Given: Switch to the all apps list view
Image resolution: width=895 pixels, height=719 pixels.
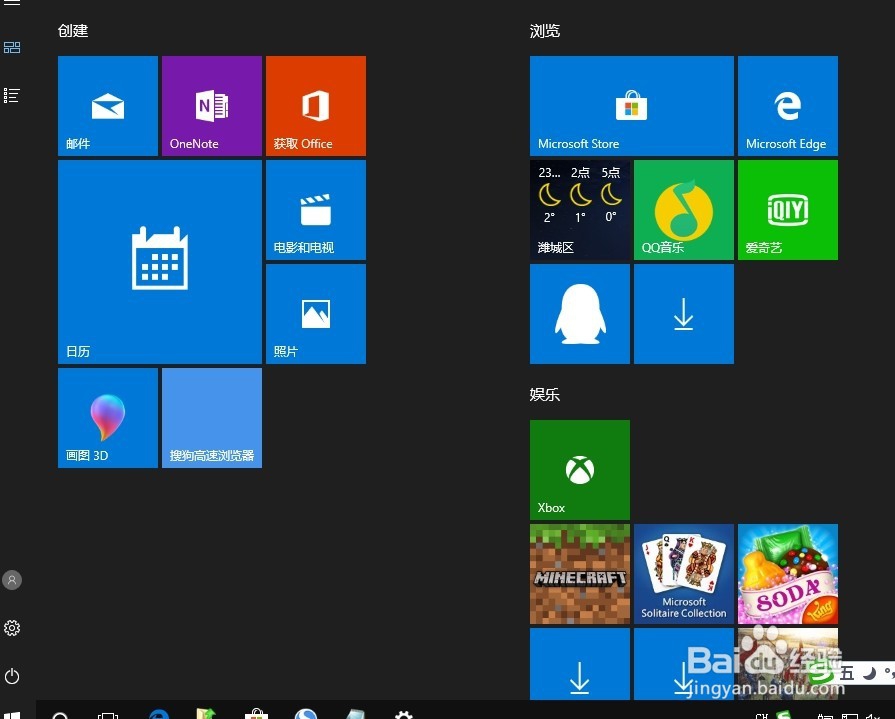Looking at the screenshot, I should 12,95.
